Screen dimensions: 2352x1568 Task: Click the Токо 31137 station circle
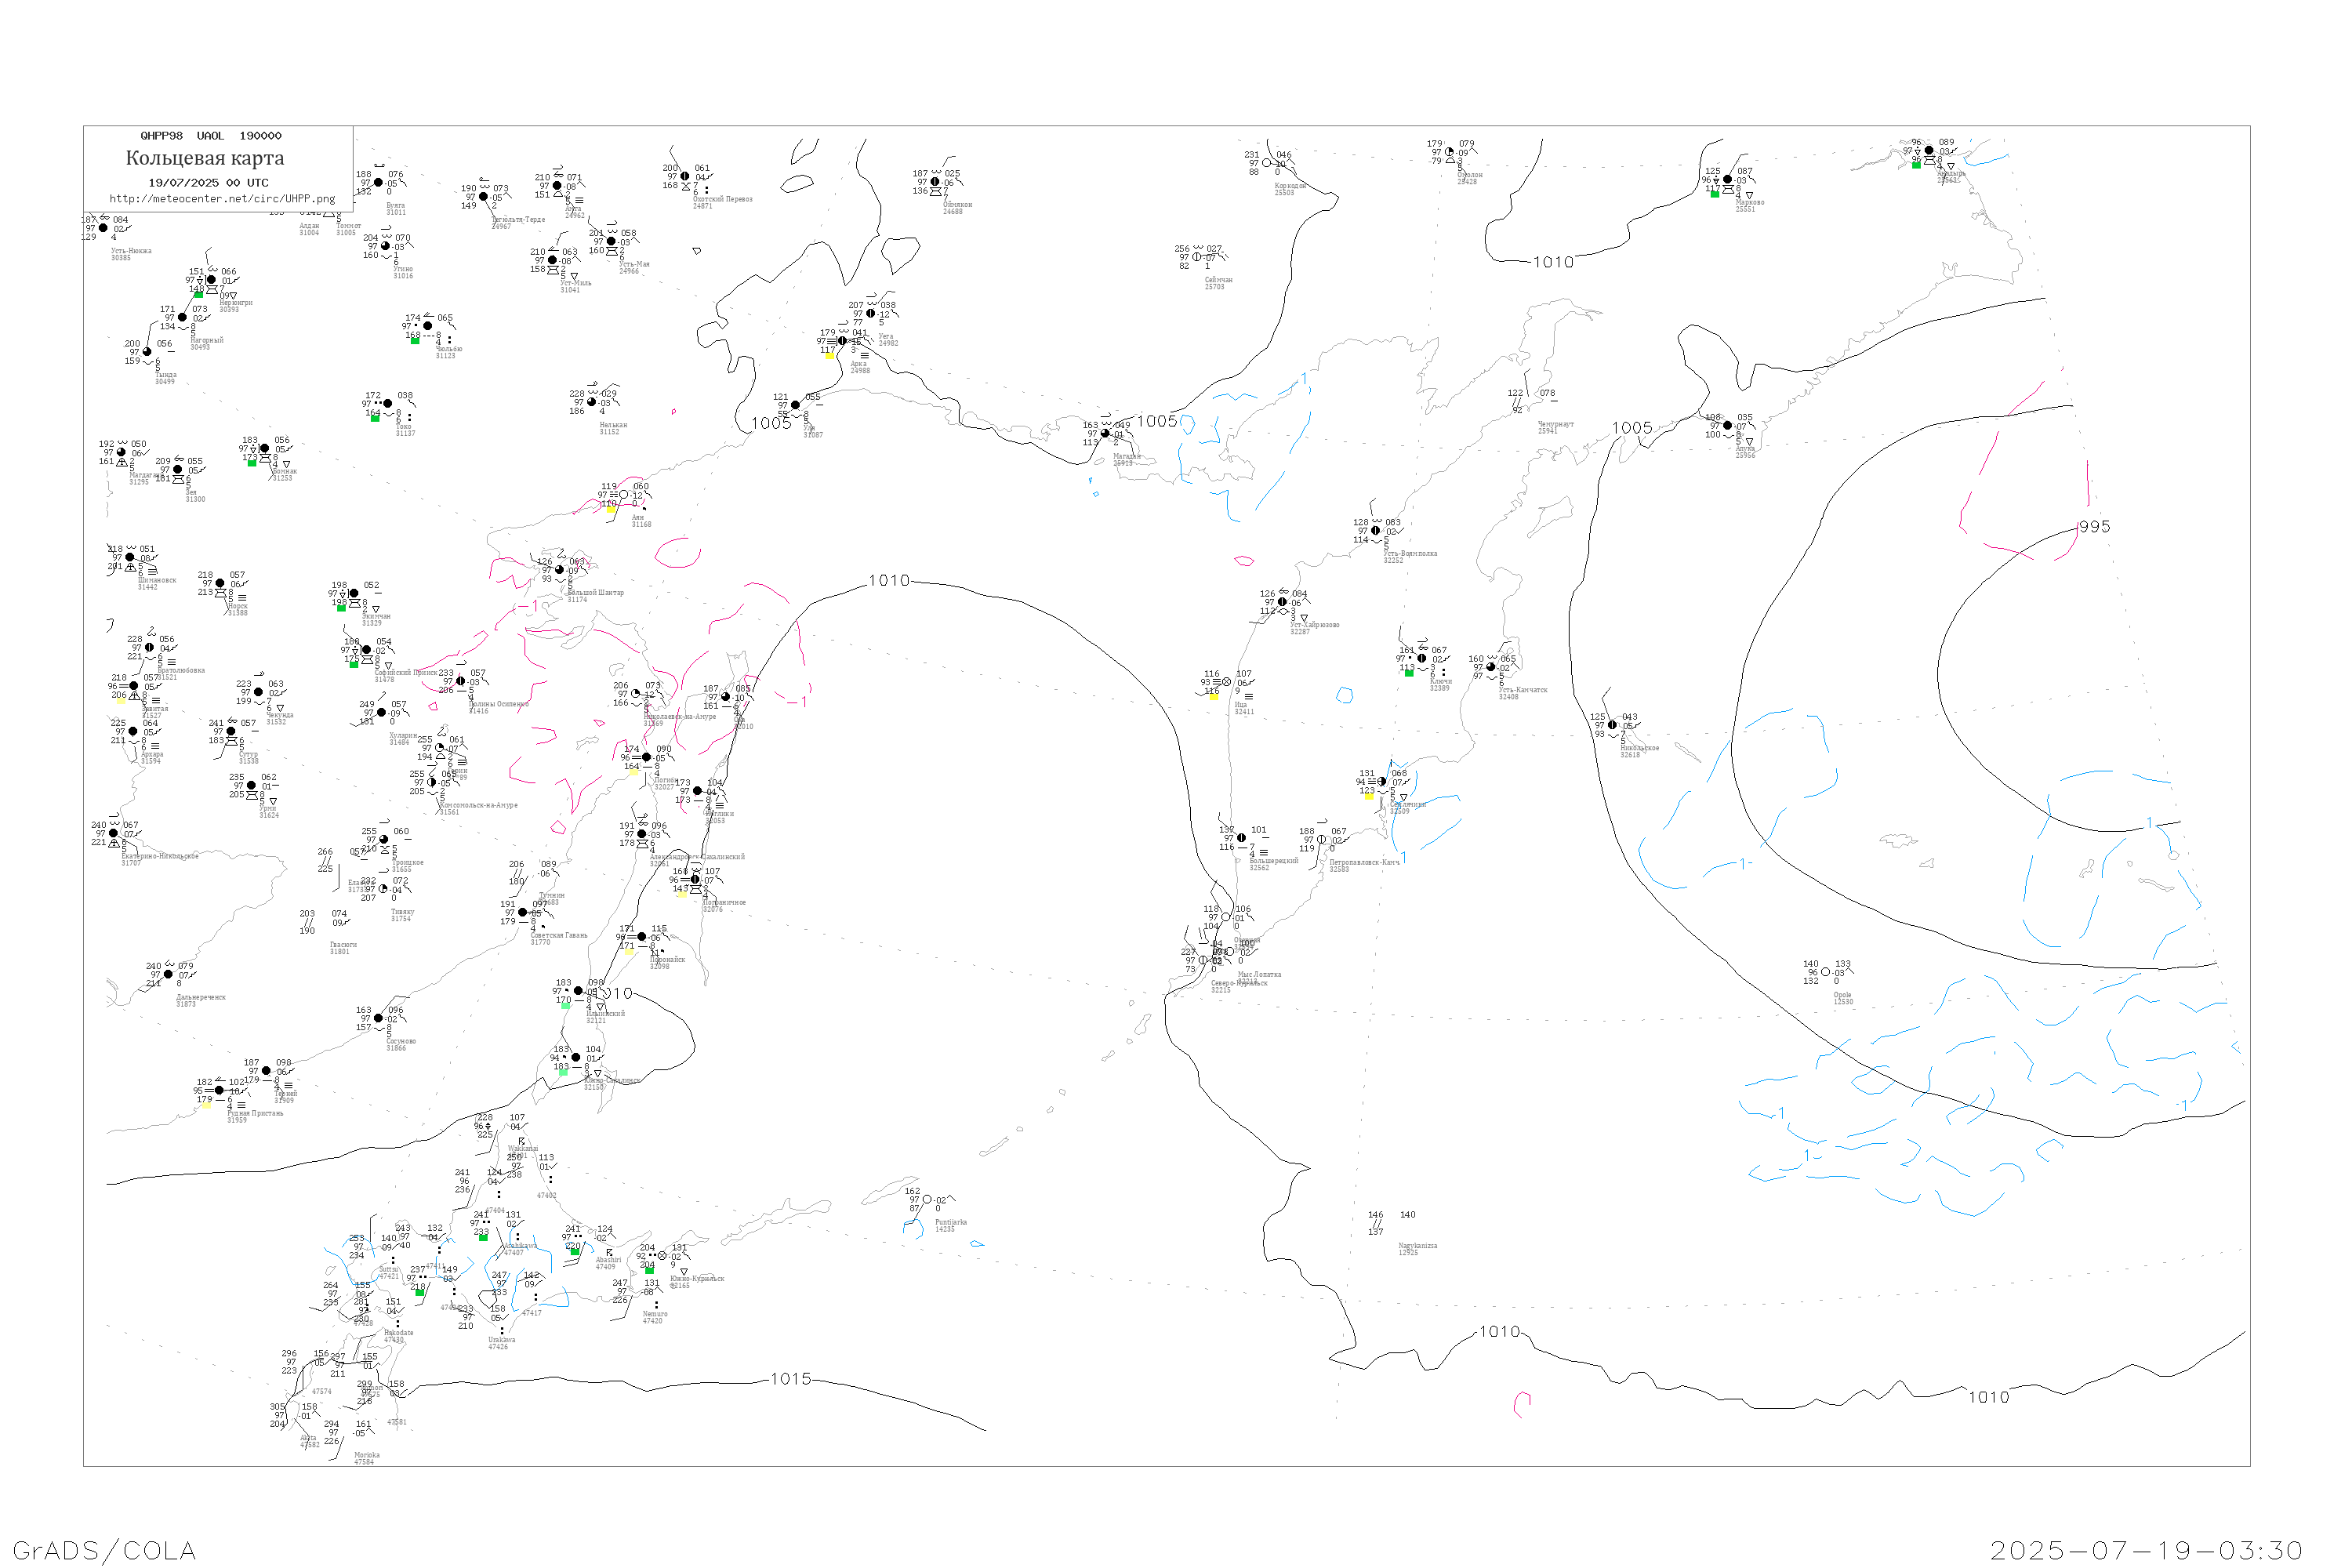coord(388,404)
